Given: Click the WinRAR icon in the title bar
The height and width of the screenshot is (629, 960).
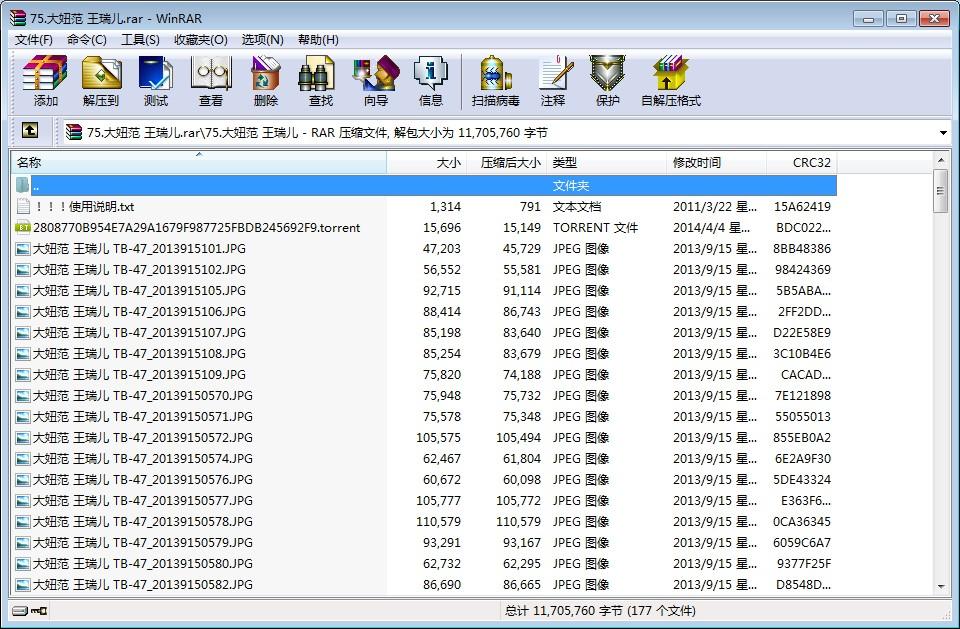Looking at the screenshot, I should 18,18.
